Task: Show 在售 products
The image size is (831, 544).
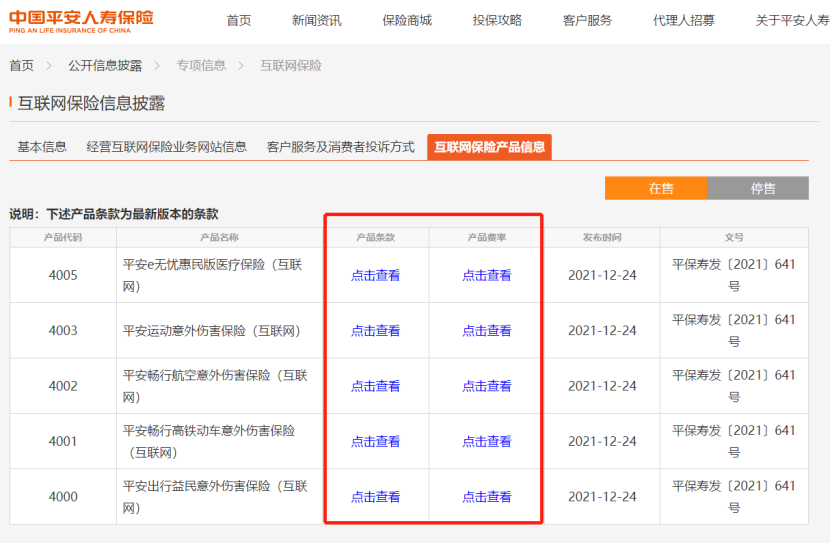Action: click(656, 188)
